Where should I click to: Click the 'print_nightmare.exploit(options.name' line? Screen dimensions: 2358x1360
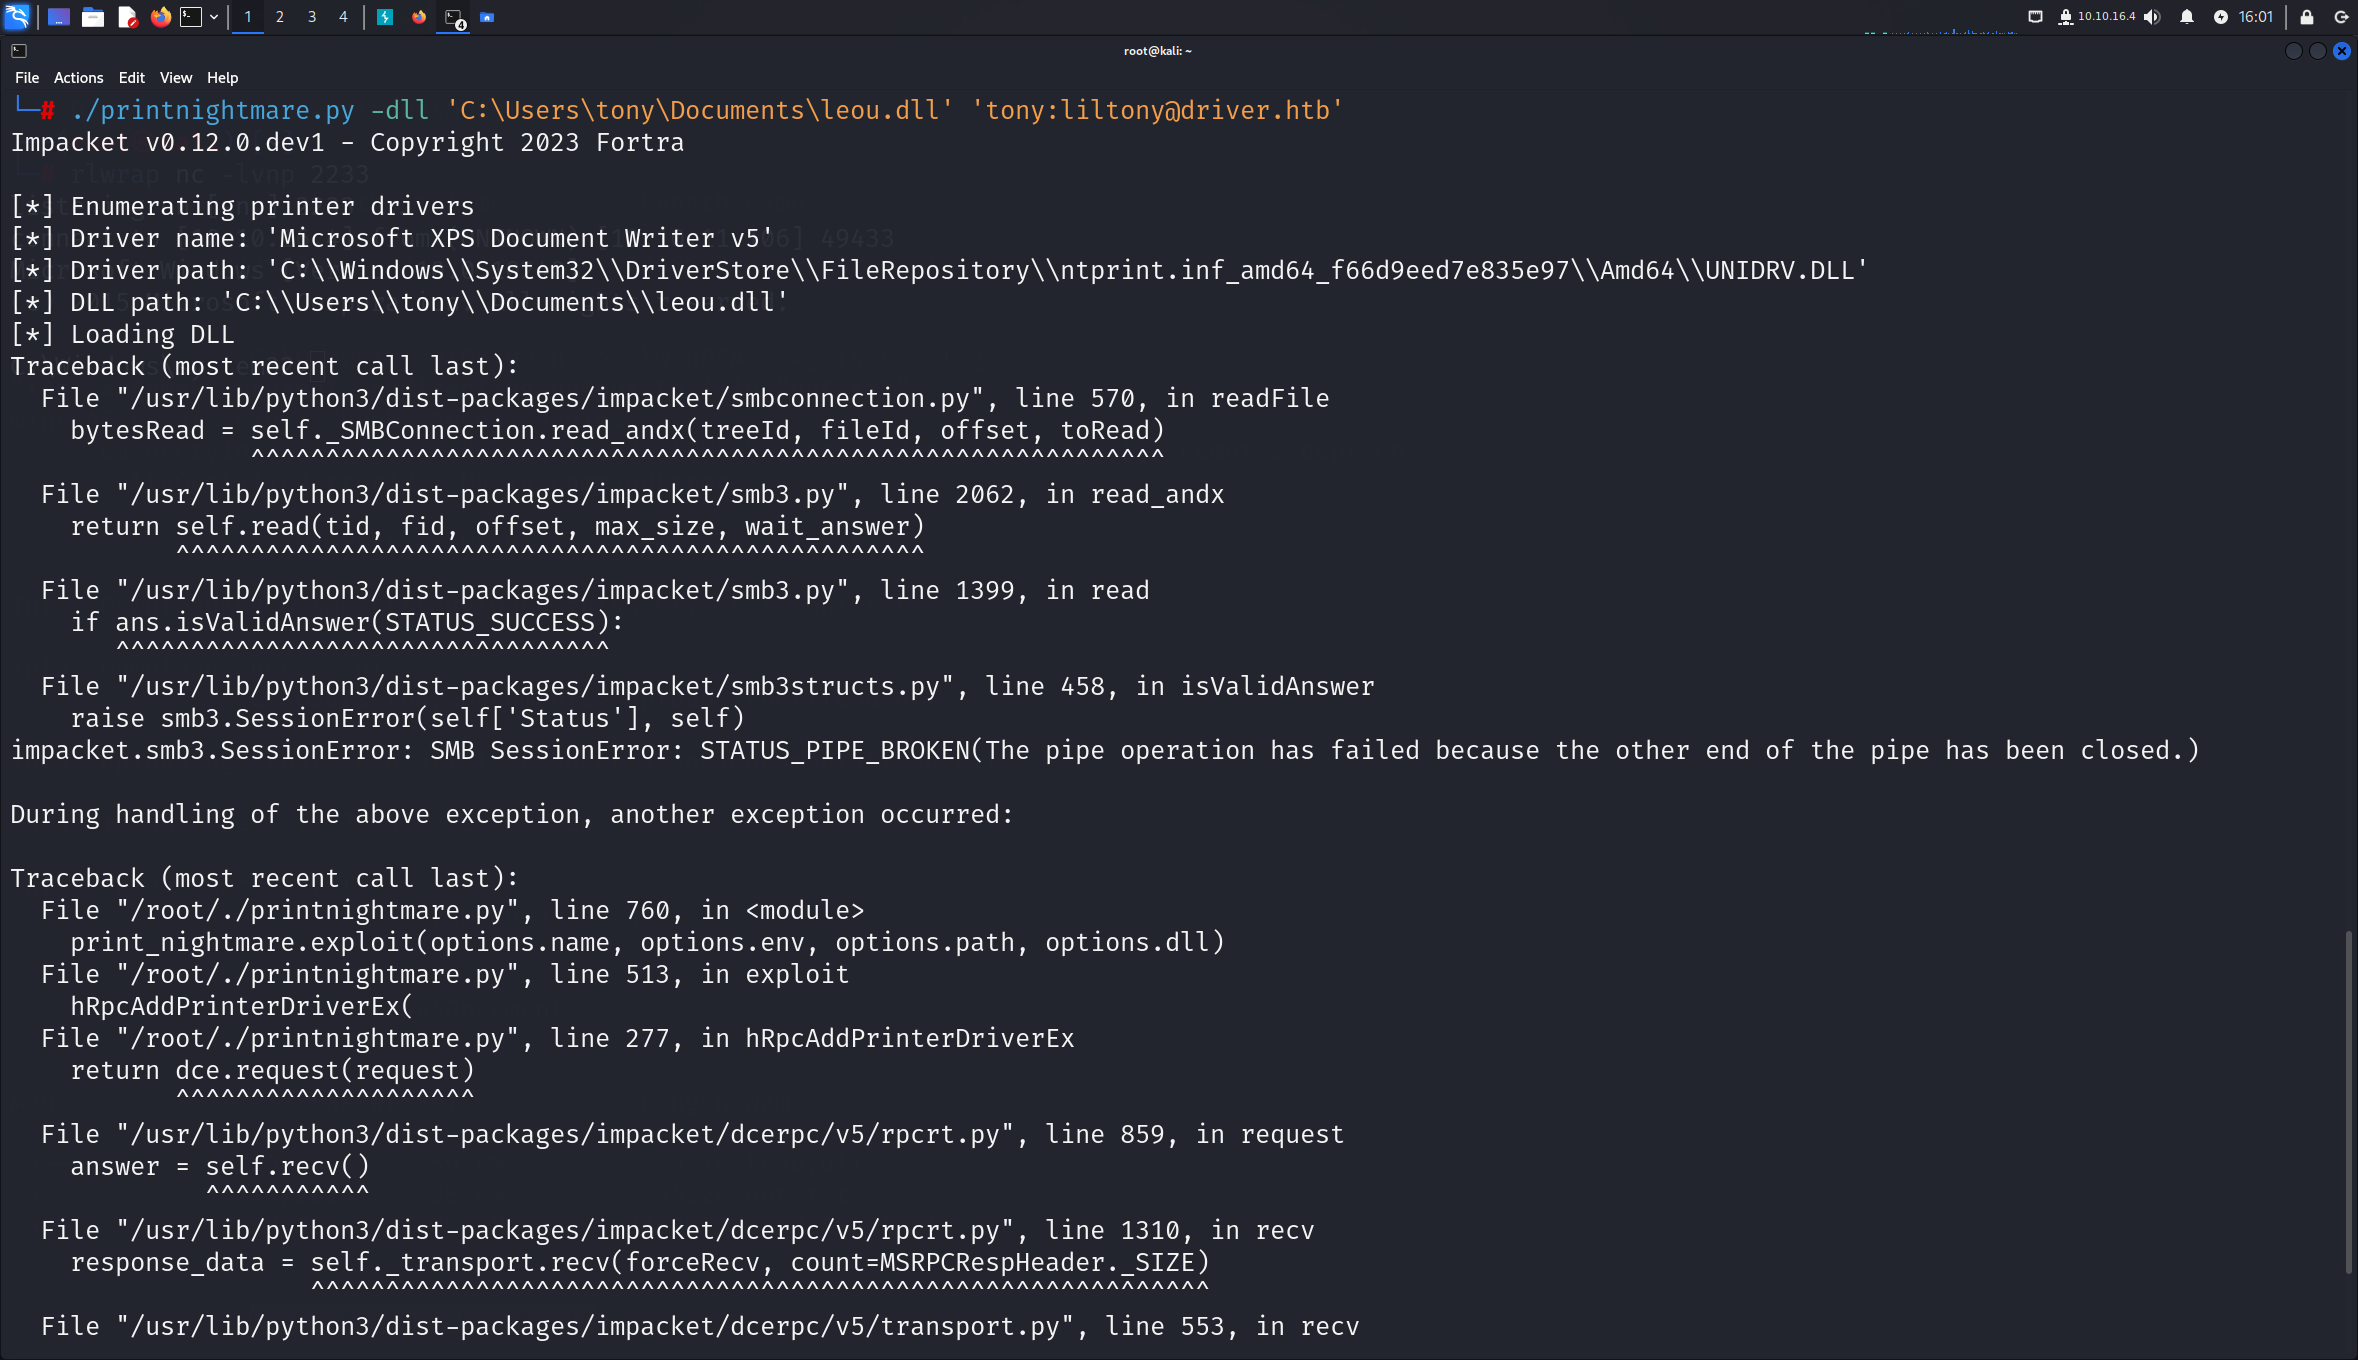(647, 943)
